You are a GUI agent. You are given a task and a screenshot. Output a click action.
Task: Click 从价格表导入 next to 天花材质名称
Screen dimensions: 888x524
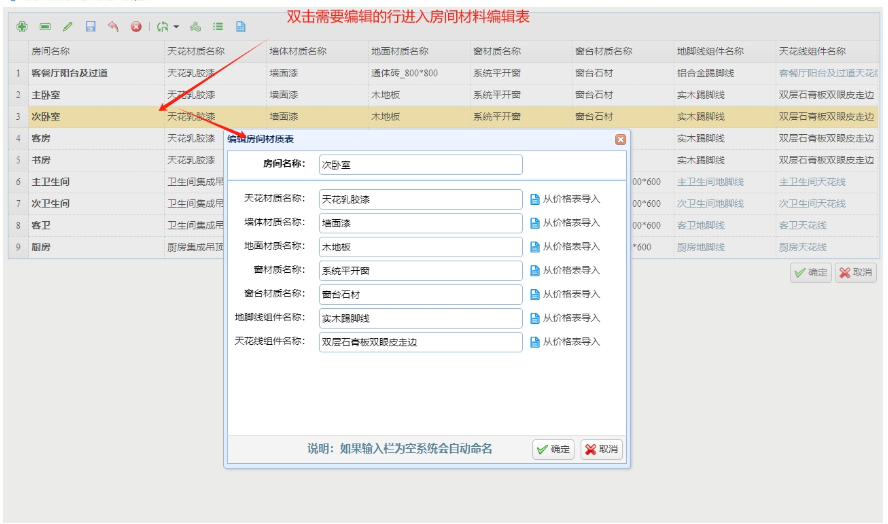[565, 199]
